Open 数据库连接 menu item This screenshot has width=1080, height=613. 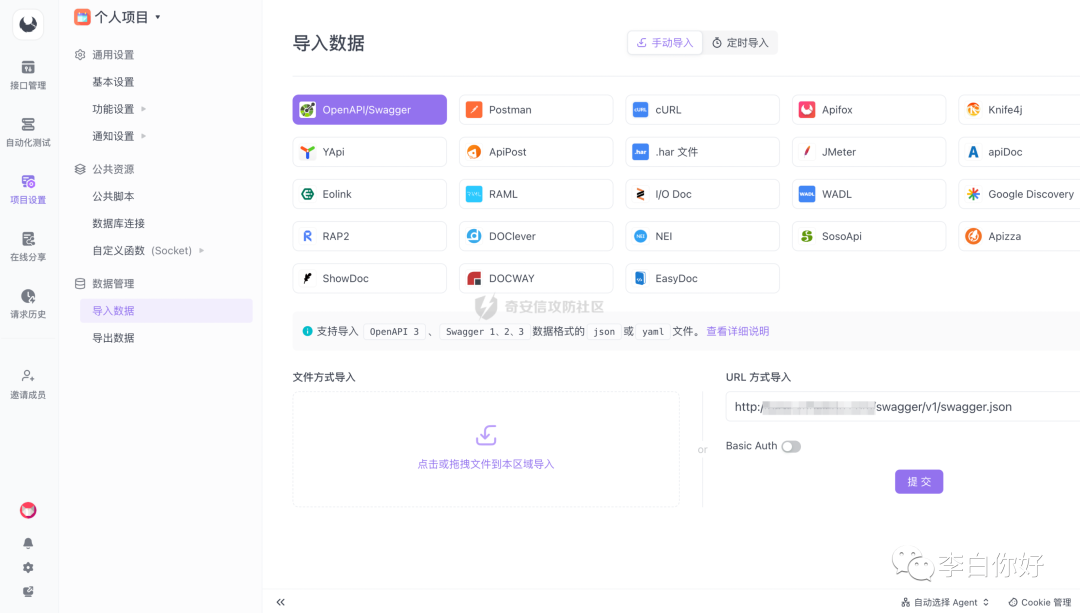click(118, 223)
